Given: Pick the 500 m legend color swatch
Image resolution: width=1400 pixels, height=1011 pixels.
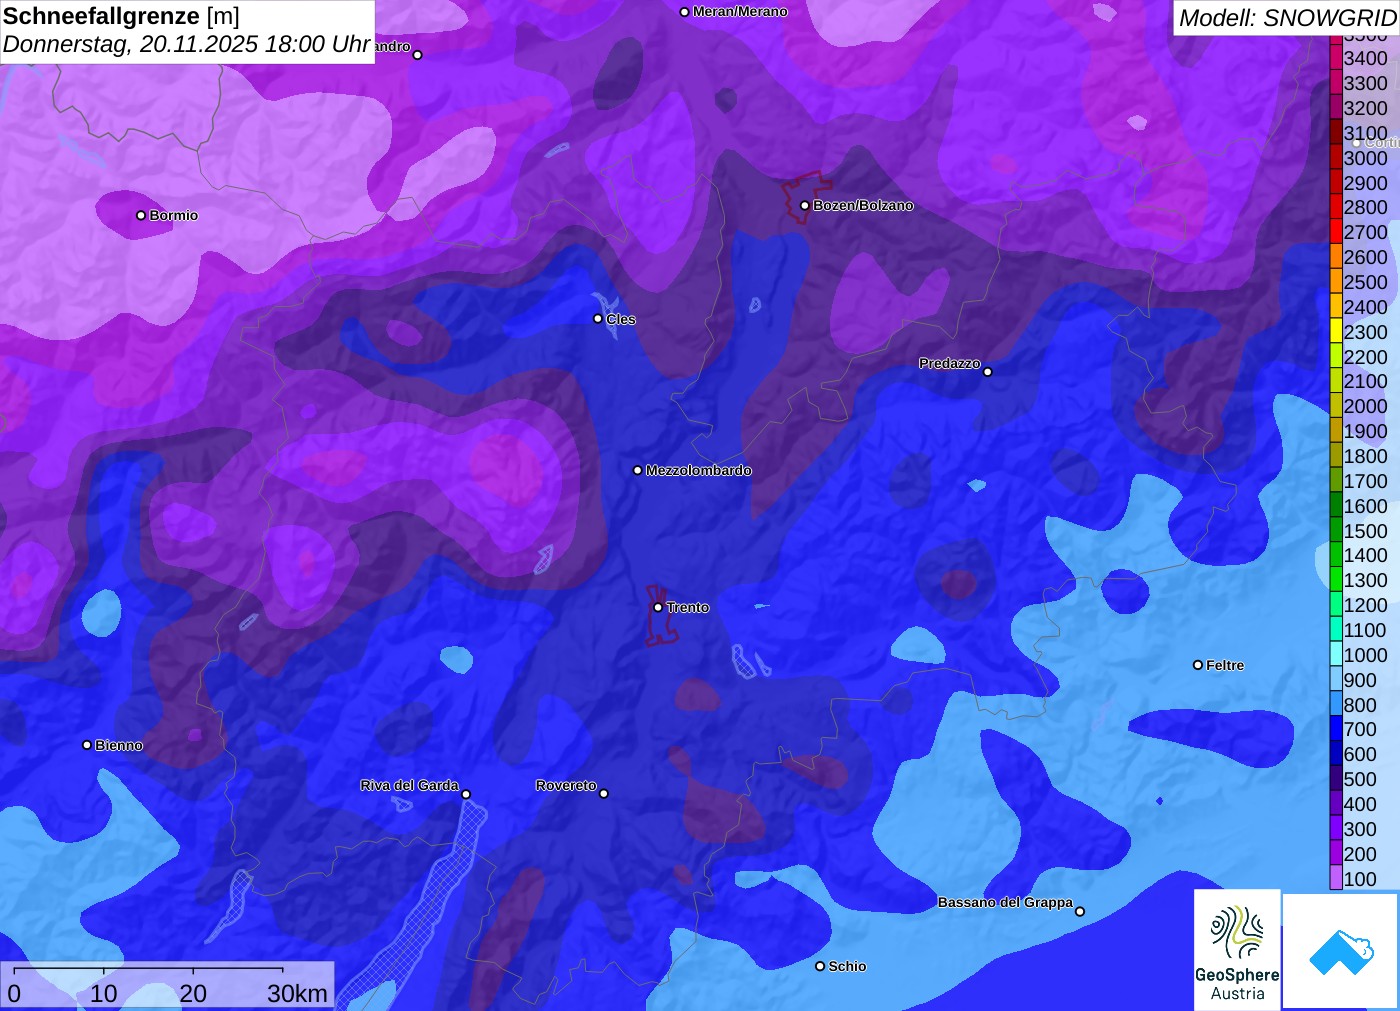Looking at the screenshot, I should coord(1336,779).
